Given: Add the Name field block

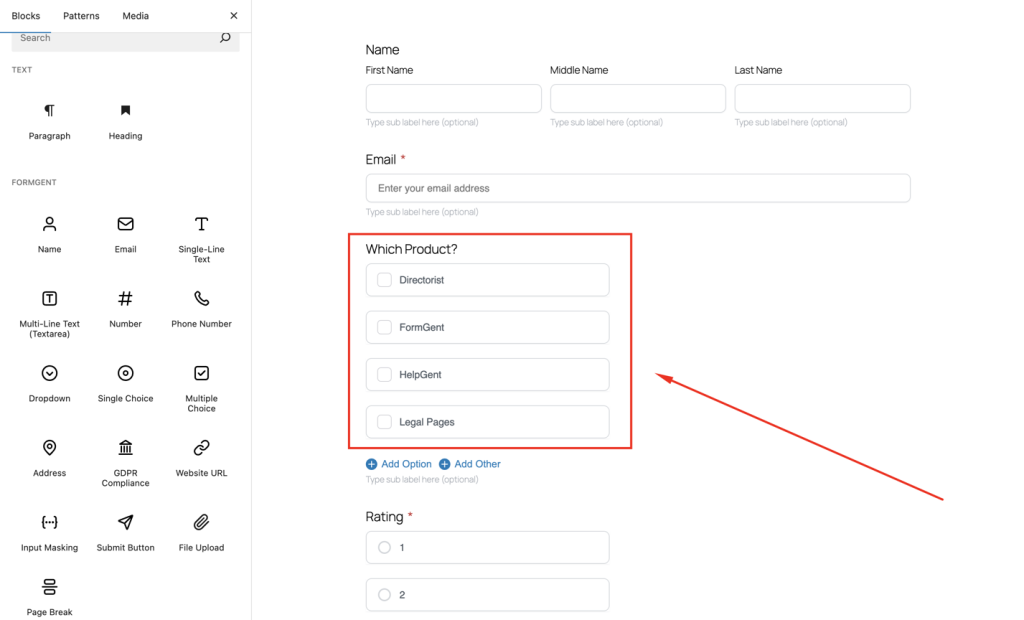Looking at the screenshot, I should click(50, 235).
